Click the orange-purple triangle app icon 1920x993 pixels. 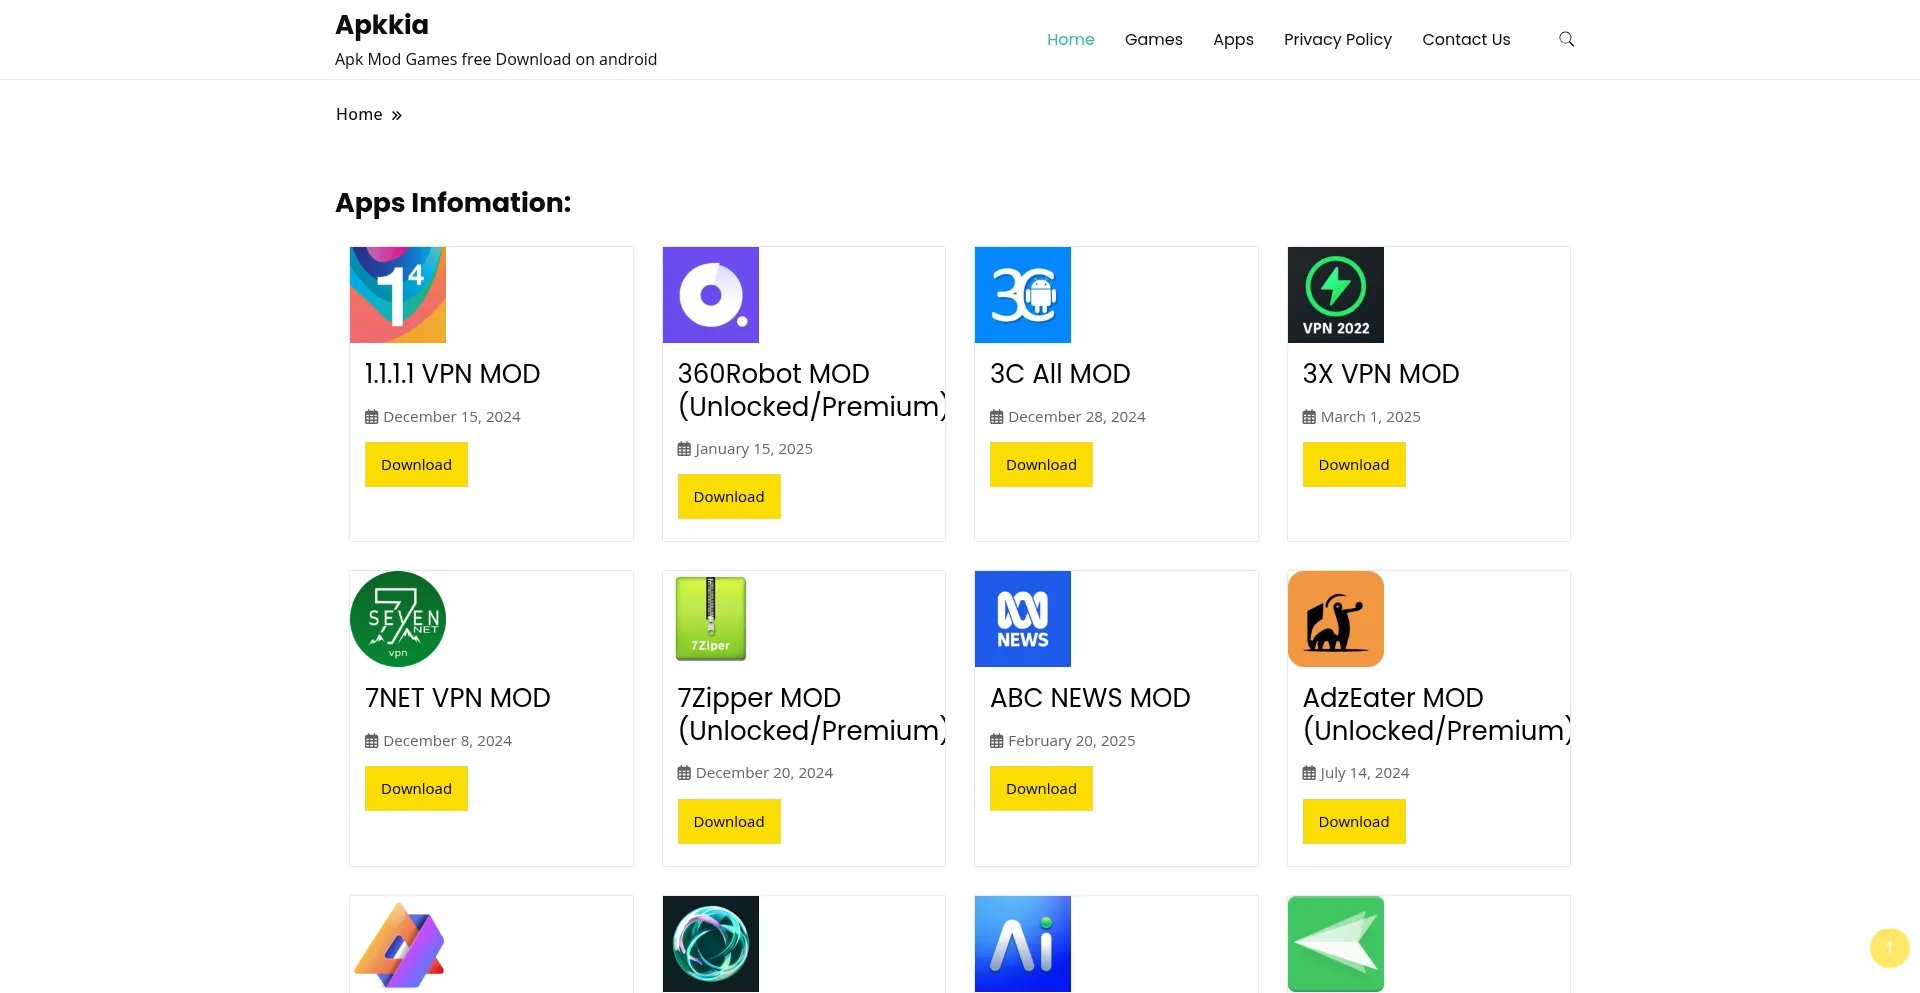398,944
